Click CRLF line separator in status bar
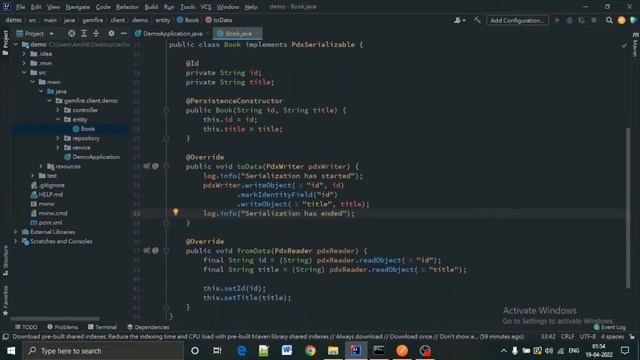Image resolution: width=640 pixels, height=360 pixels. click(567, 337)
